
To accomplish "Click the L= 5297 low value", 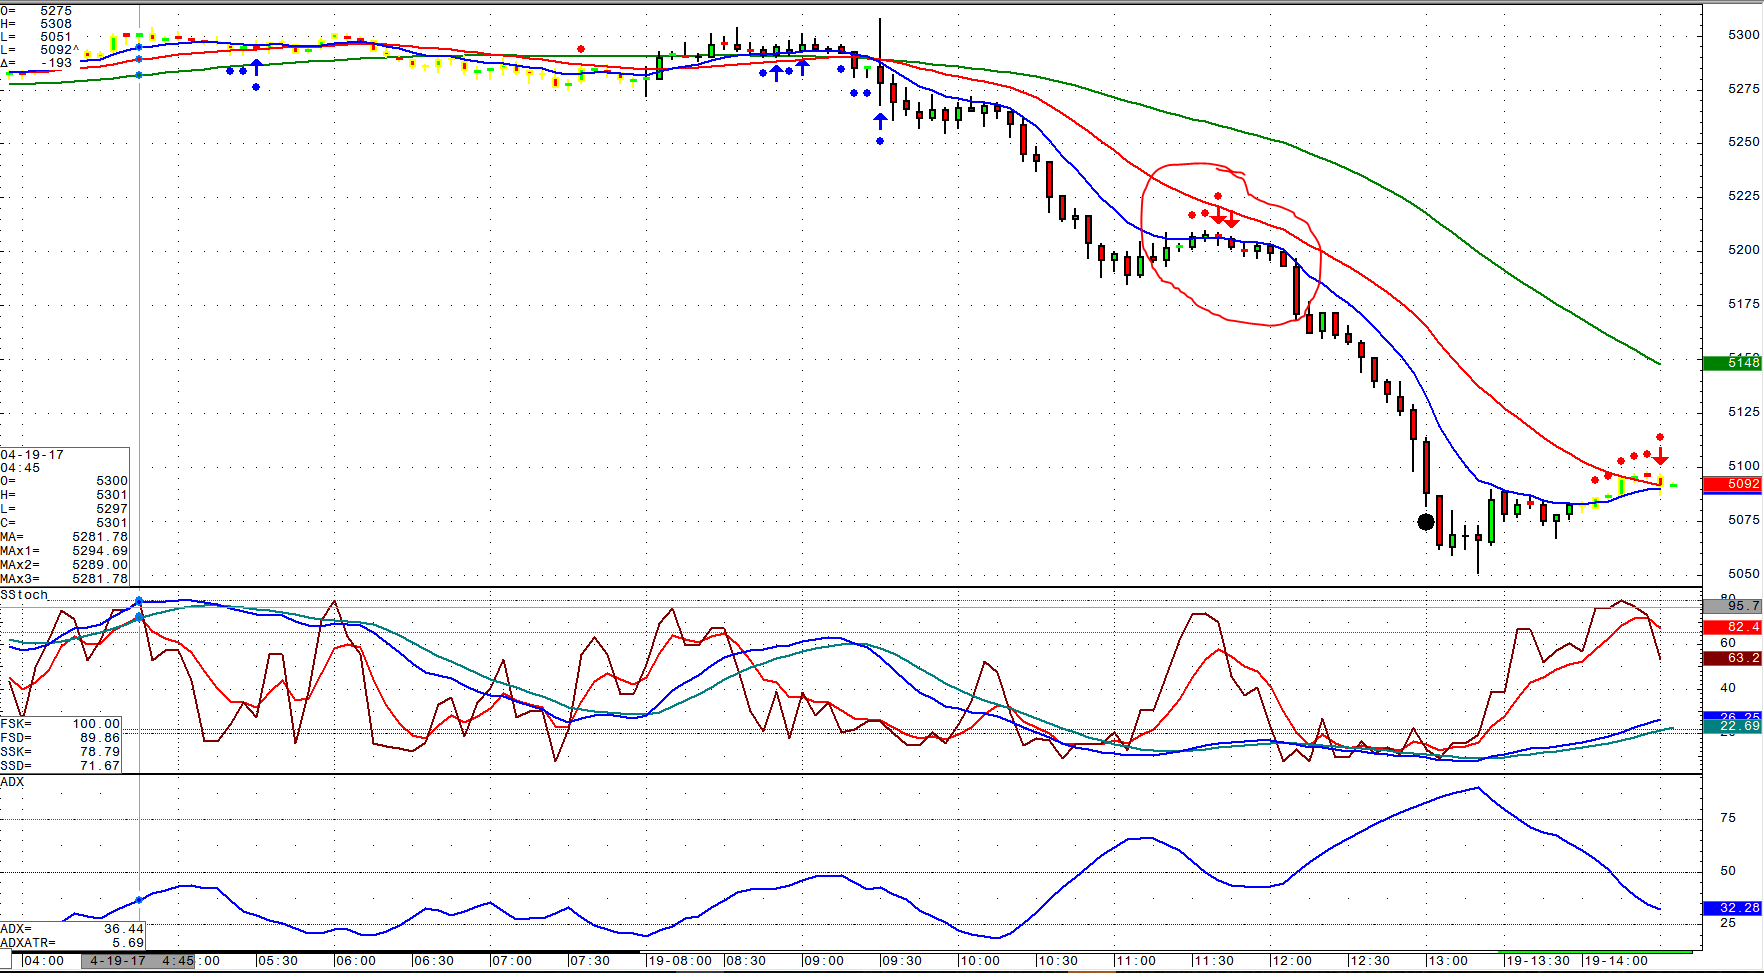I will (x=64, y=509).
